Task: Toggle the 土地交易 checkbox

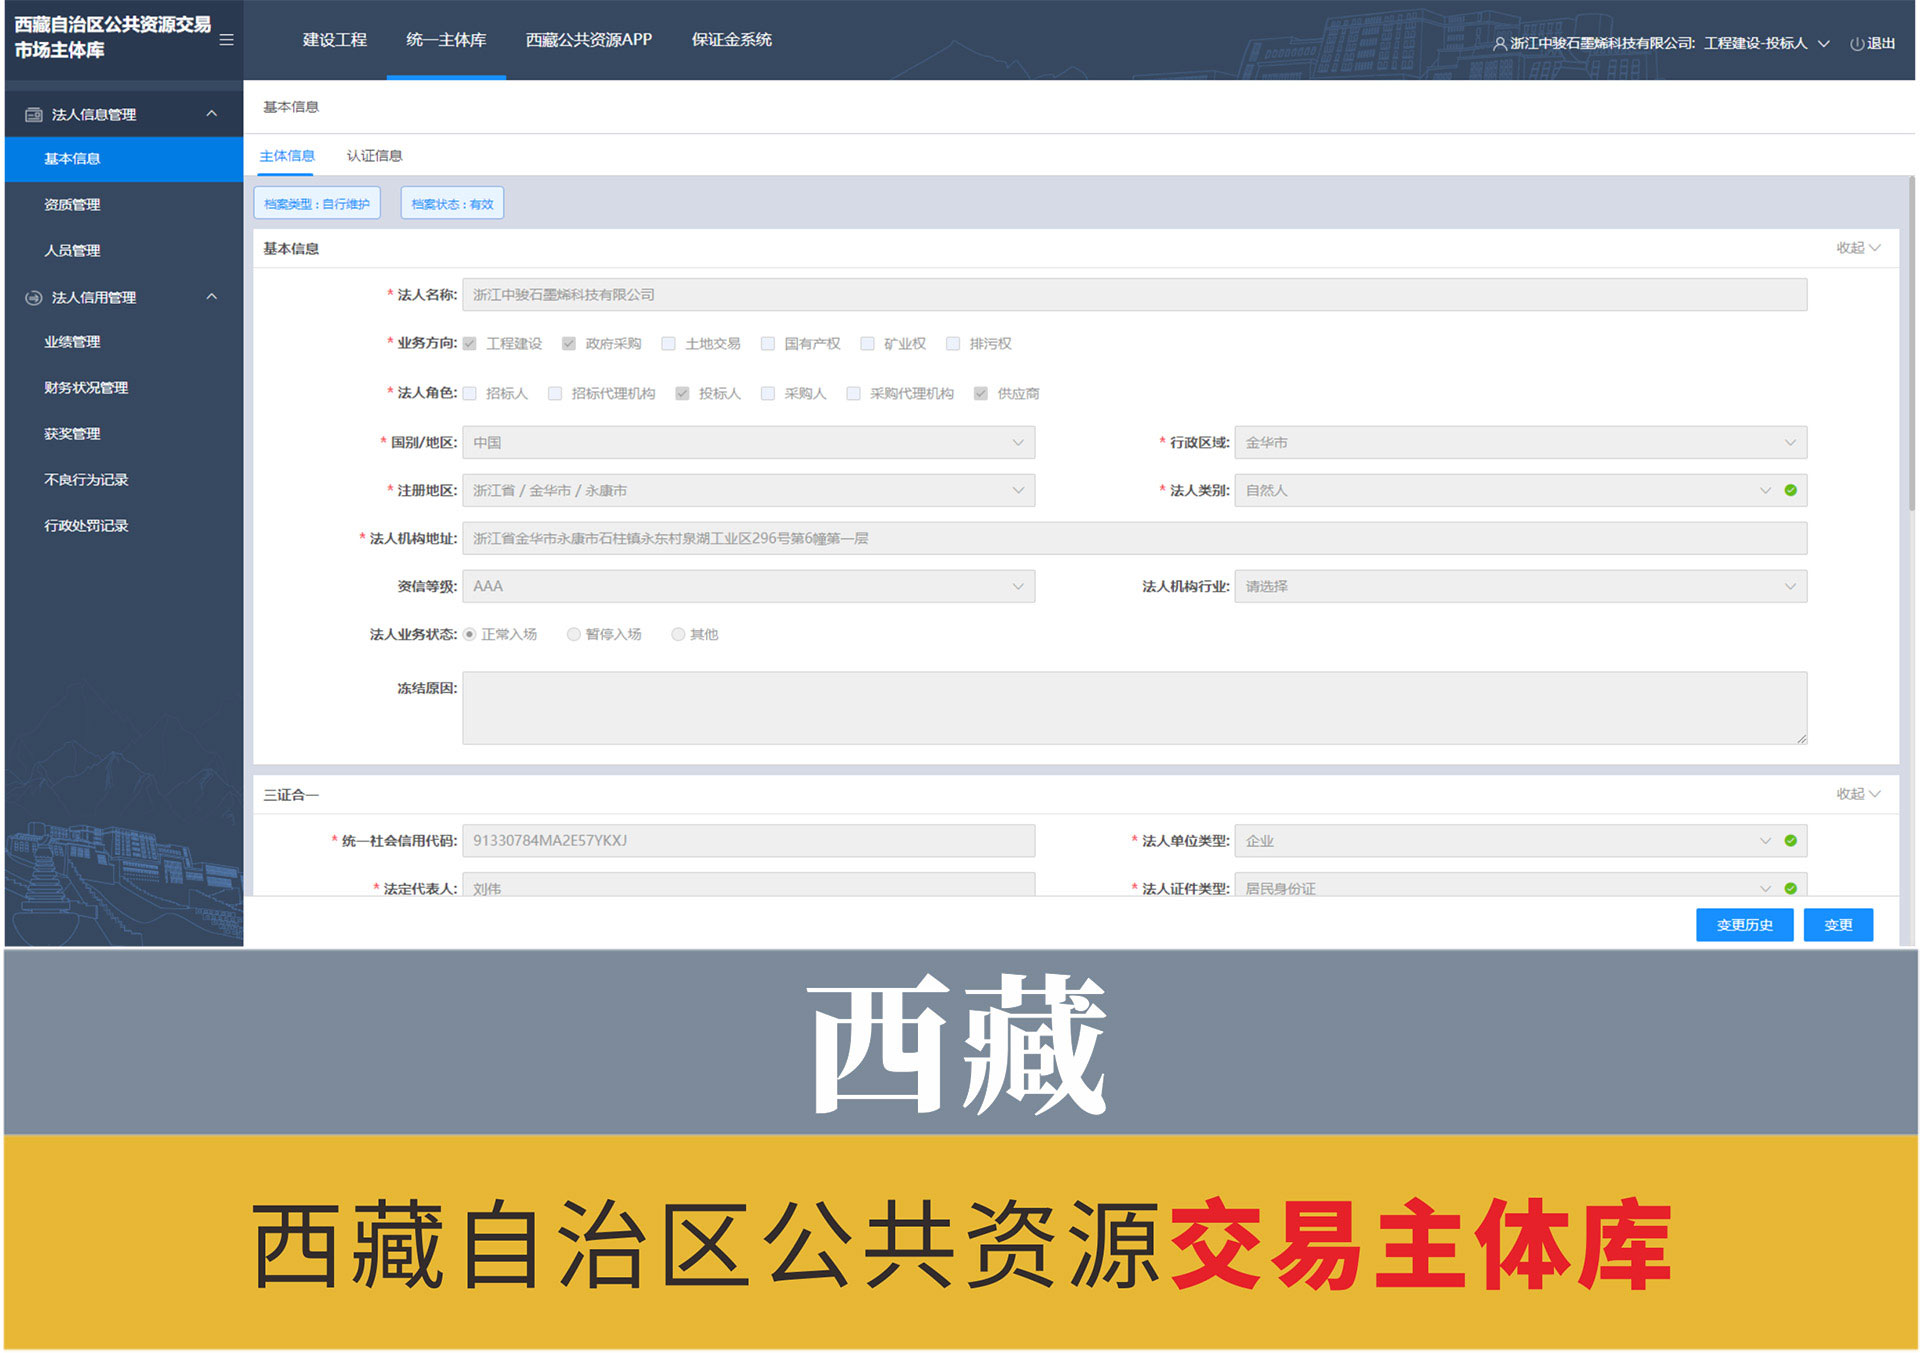Action: (668, 344)
